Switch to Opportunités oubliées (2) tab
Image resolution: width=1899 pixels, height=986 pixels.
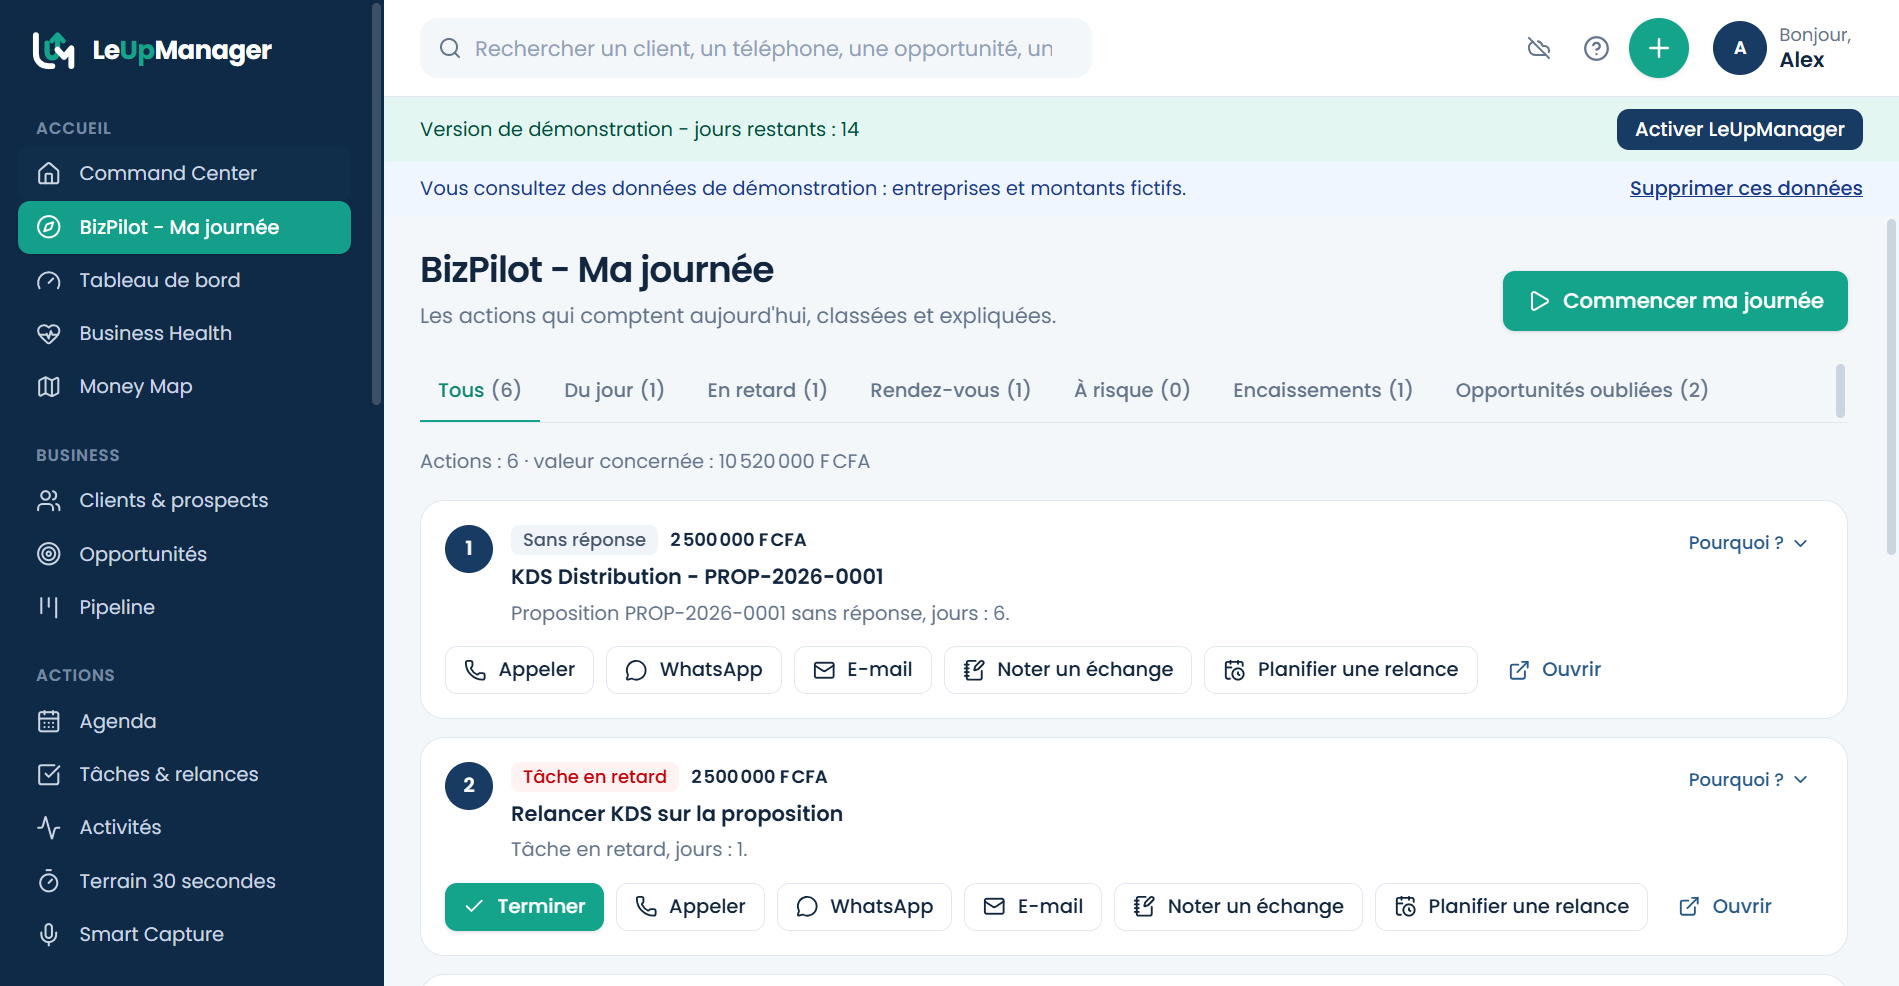tap(1581, 390)
